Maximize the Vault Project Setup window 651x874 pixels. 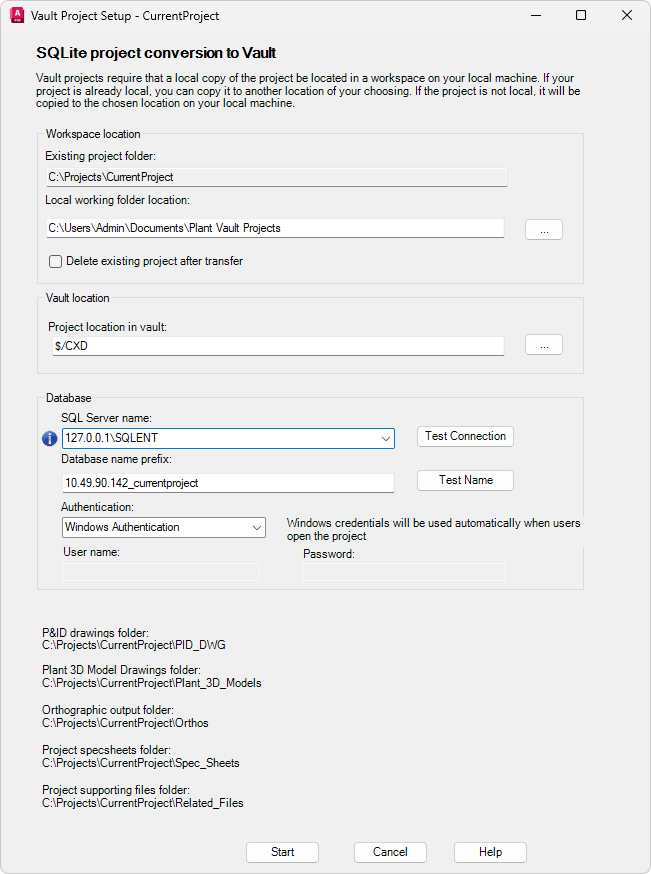(x=581, y=16)
